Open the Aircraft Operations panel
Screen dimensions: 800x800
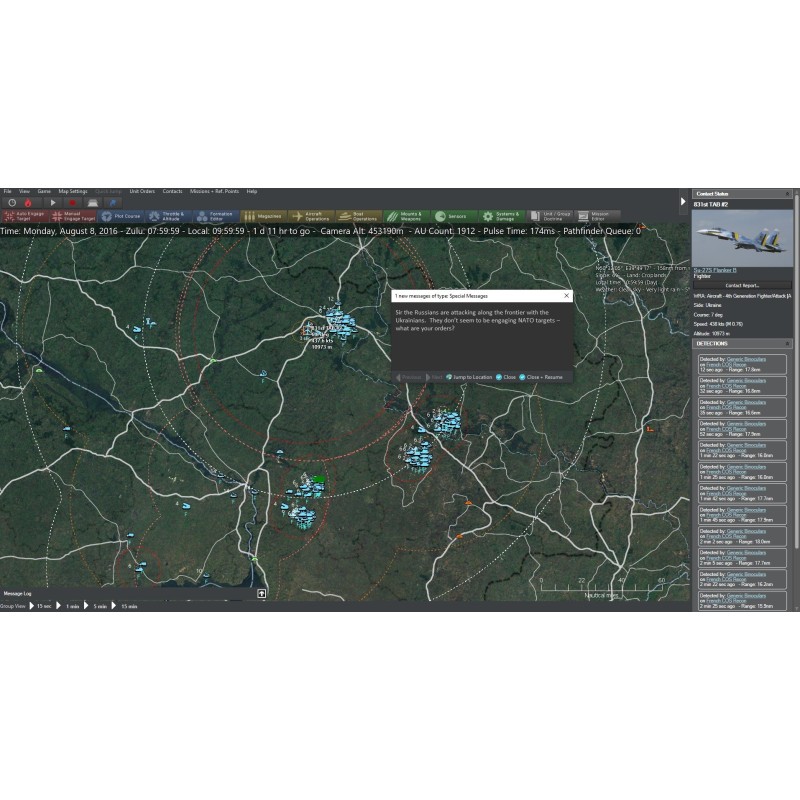[311, 216]
